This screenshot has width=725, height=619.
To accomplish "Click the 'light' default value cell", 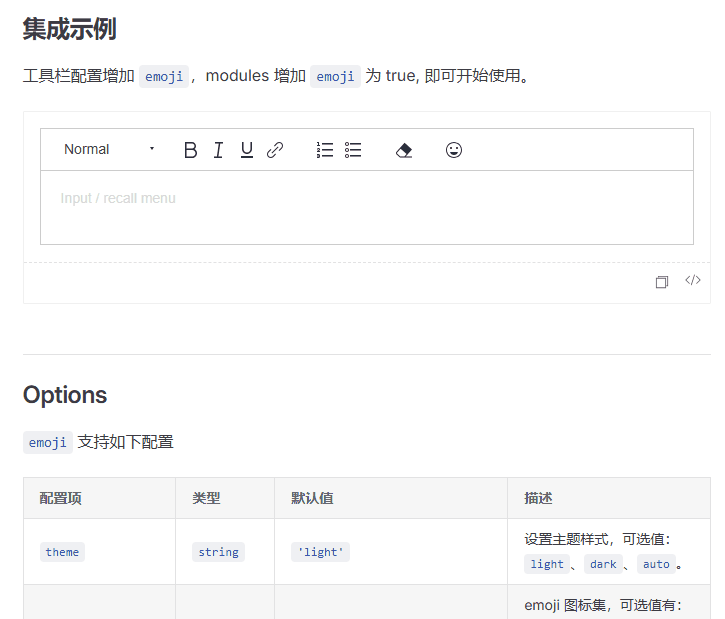I will 320,552.
